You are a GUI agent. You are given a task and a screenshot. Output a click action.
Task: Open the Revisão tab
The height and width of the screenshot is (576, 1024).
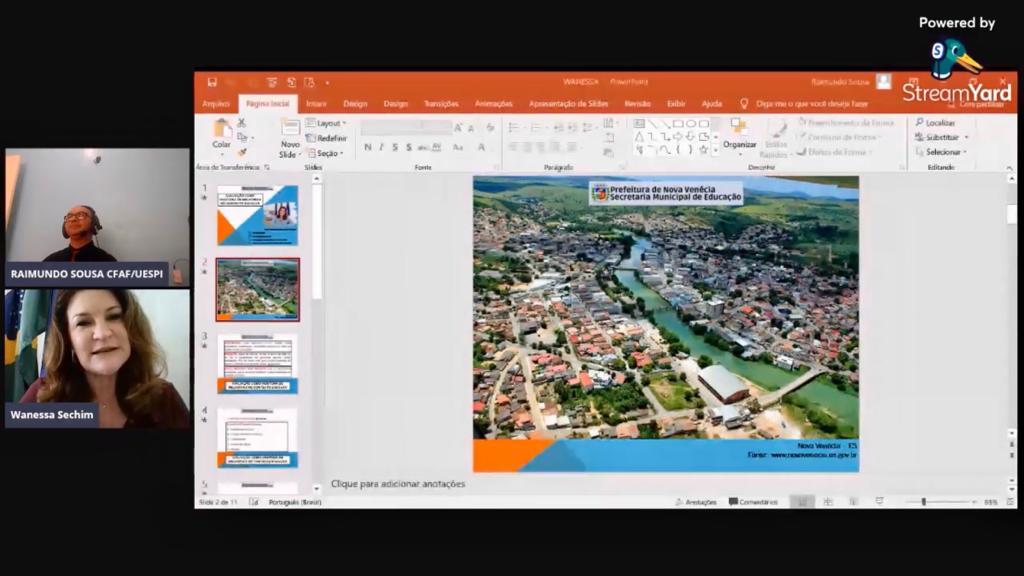637,104
